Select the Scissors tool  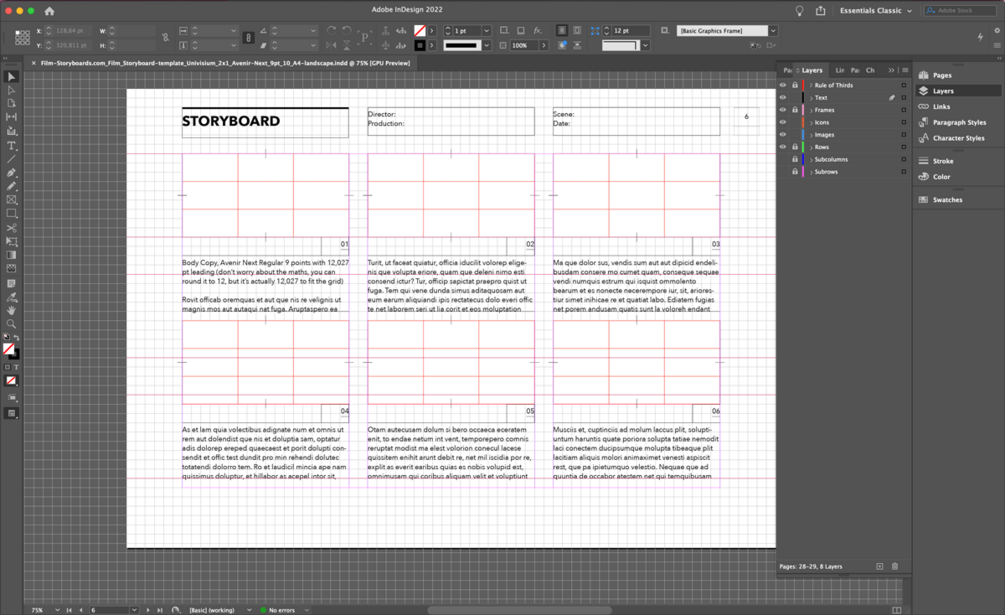click(x=11, y=227)
